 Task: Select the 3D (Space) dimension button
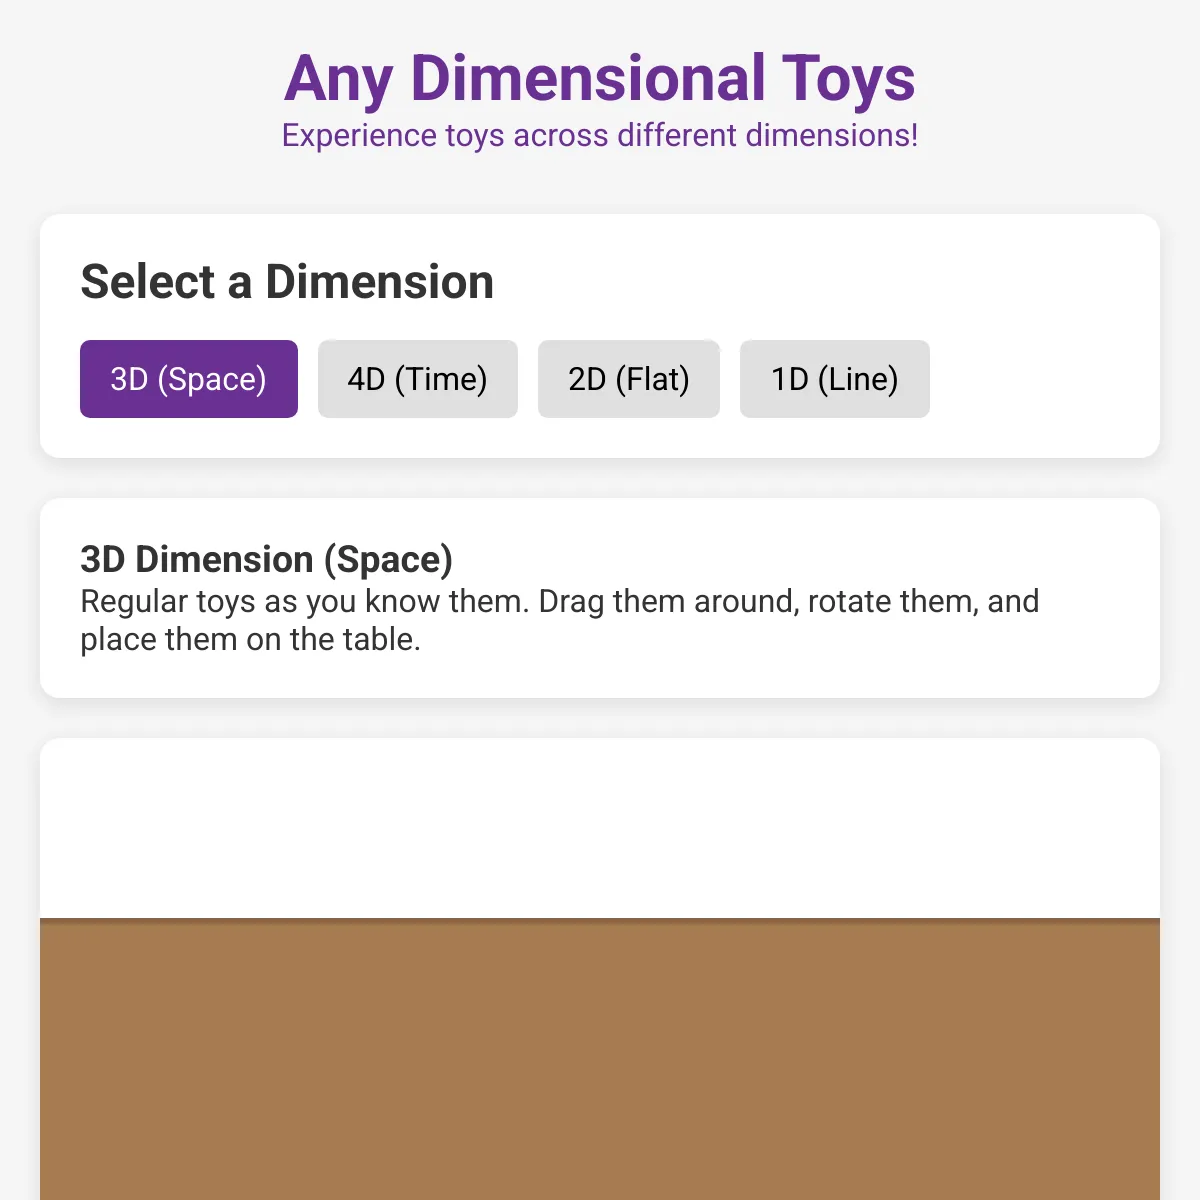point(189,379)
